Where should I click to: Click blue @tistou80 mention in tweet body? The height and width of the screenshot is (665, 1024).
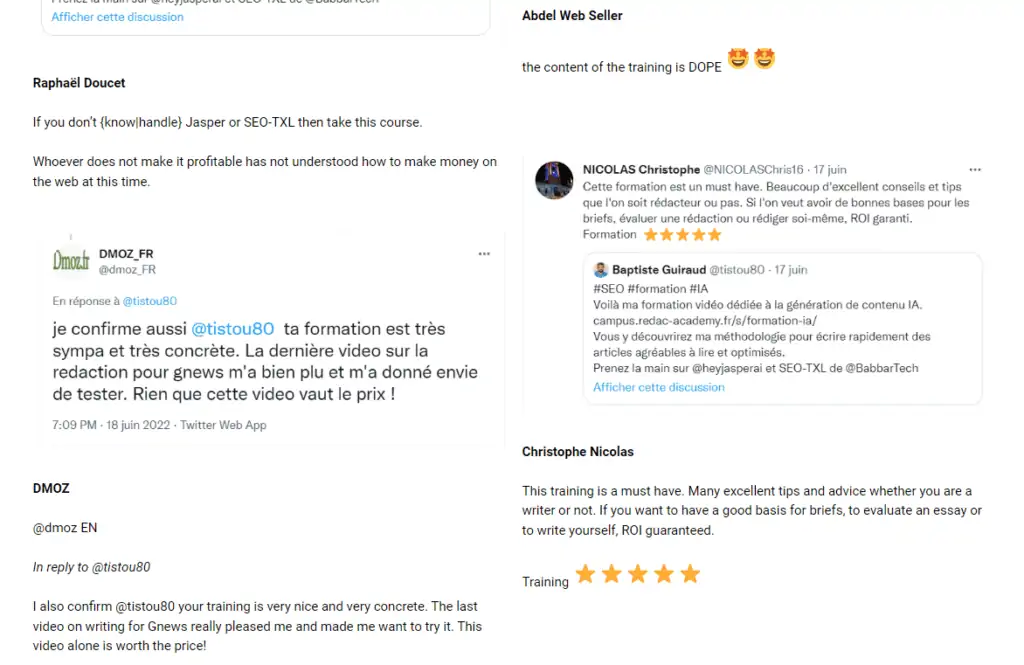[x=232, y=329]
